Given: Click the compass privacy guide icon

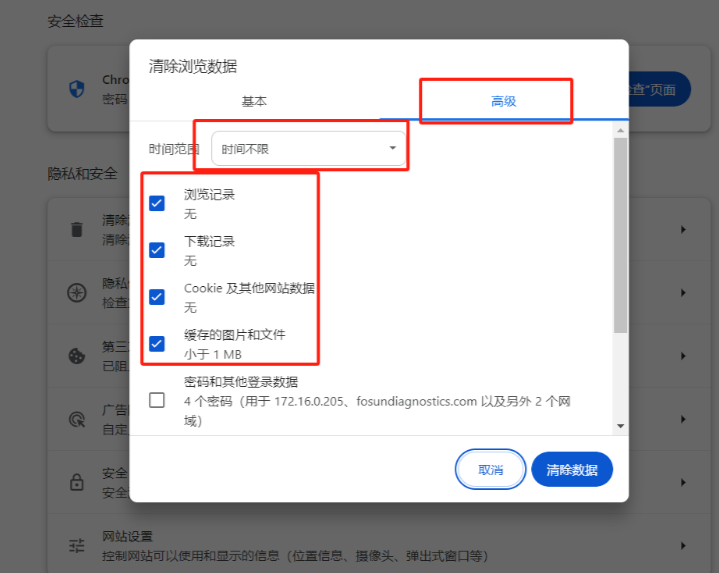Looking at the screenshot, I should tap(77, 292).
